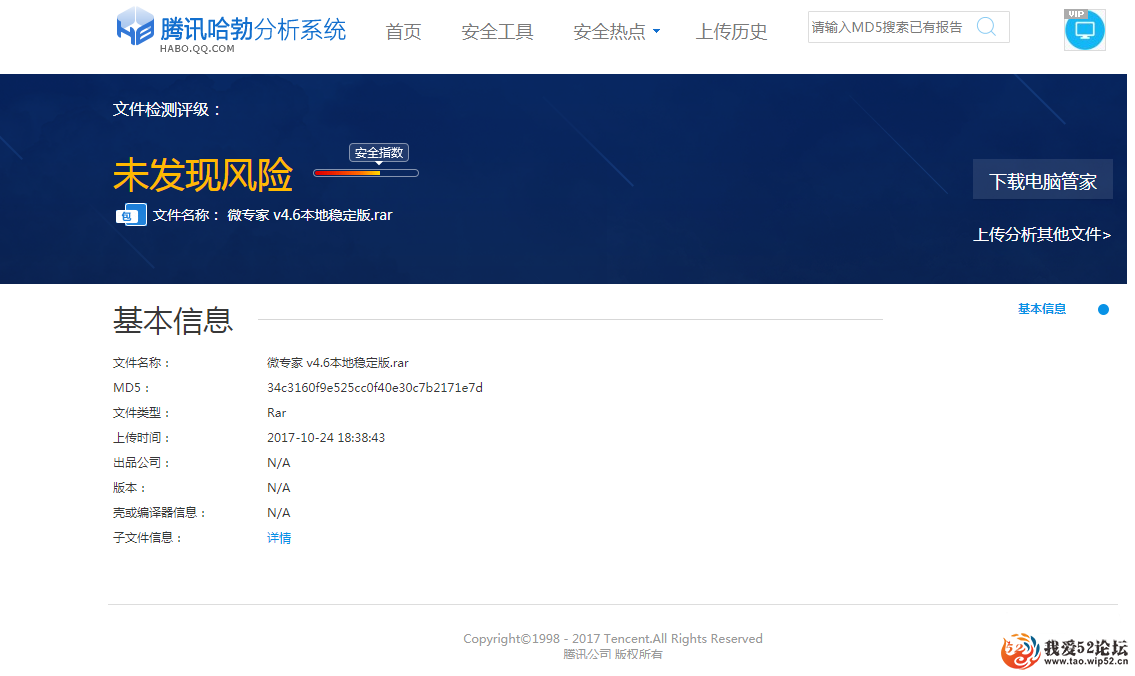Screen dimensions: 1135x676
Task: Click the Tencent Habo cube logo icon
Action: pos(135,26)
